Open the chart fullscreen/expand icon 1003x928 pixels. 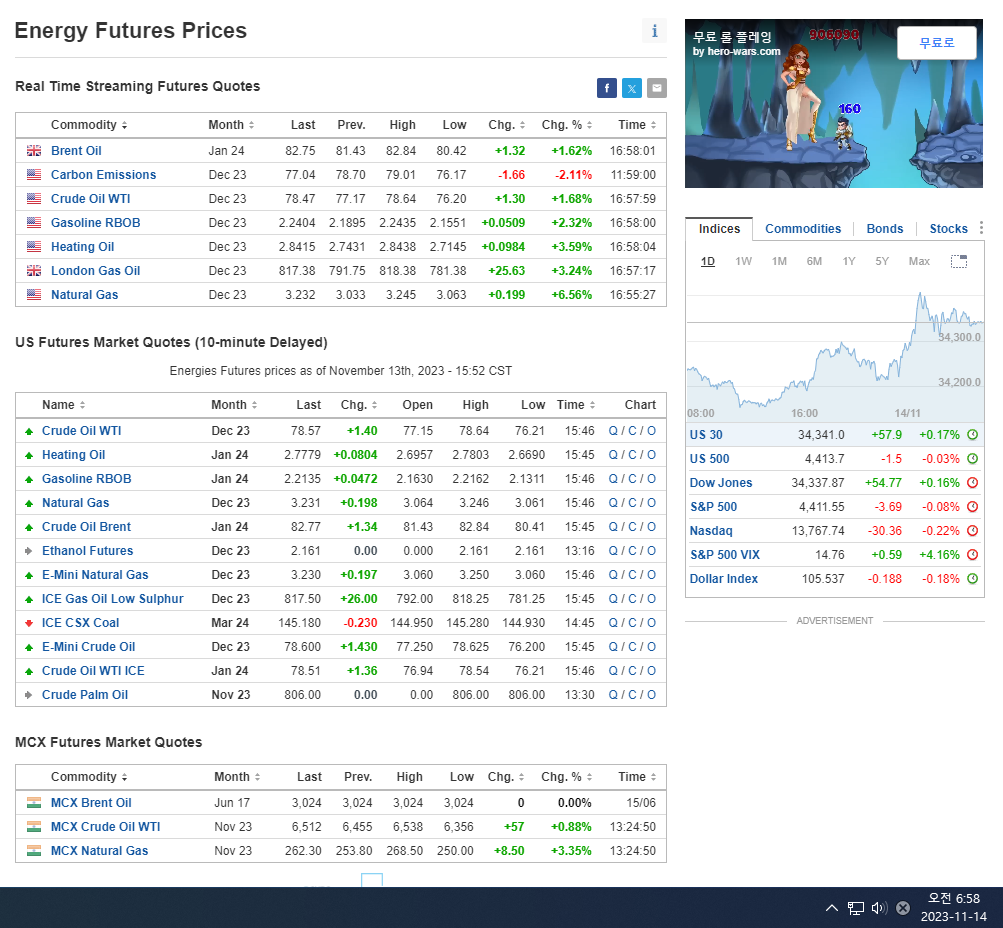(959, 261)
